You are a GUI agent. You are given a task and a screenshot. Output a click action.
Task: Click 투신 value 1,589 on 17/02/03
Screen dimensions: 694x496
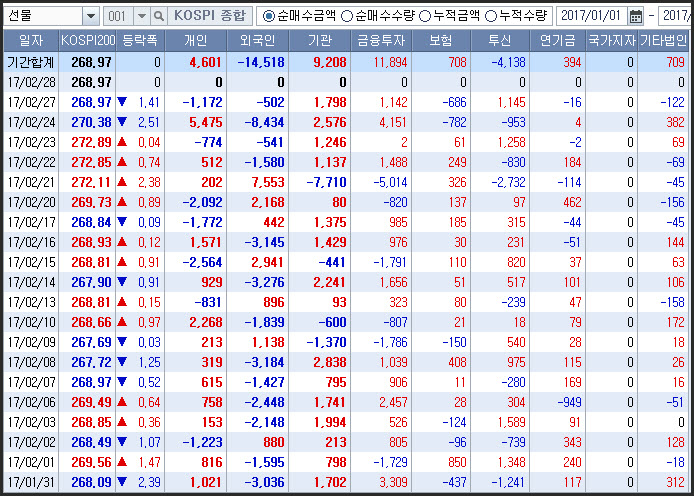tap(512, 423)
